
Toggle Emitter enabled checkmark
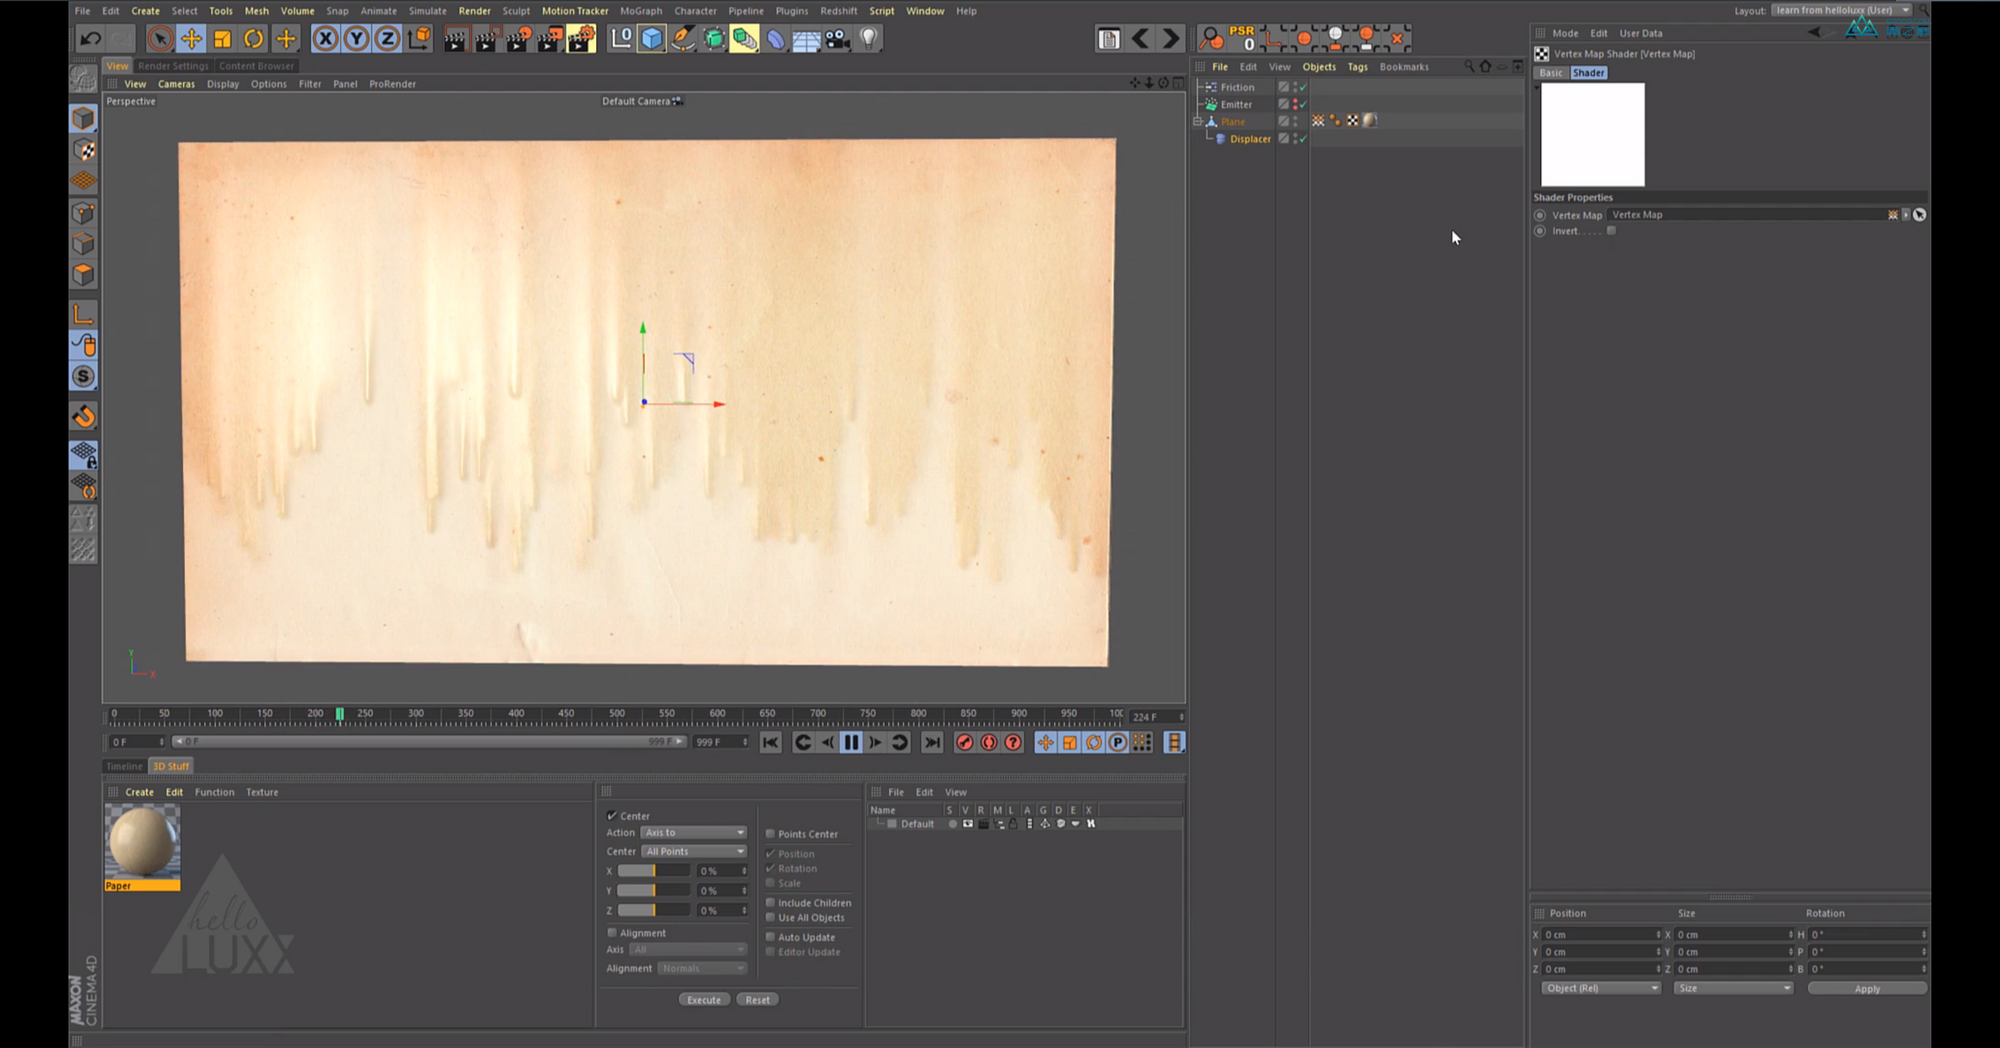coord(1303,104)
